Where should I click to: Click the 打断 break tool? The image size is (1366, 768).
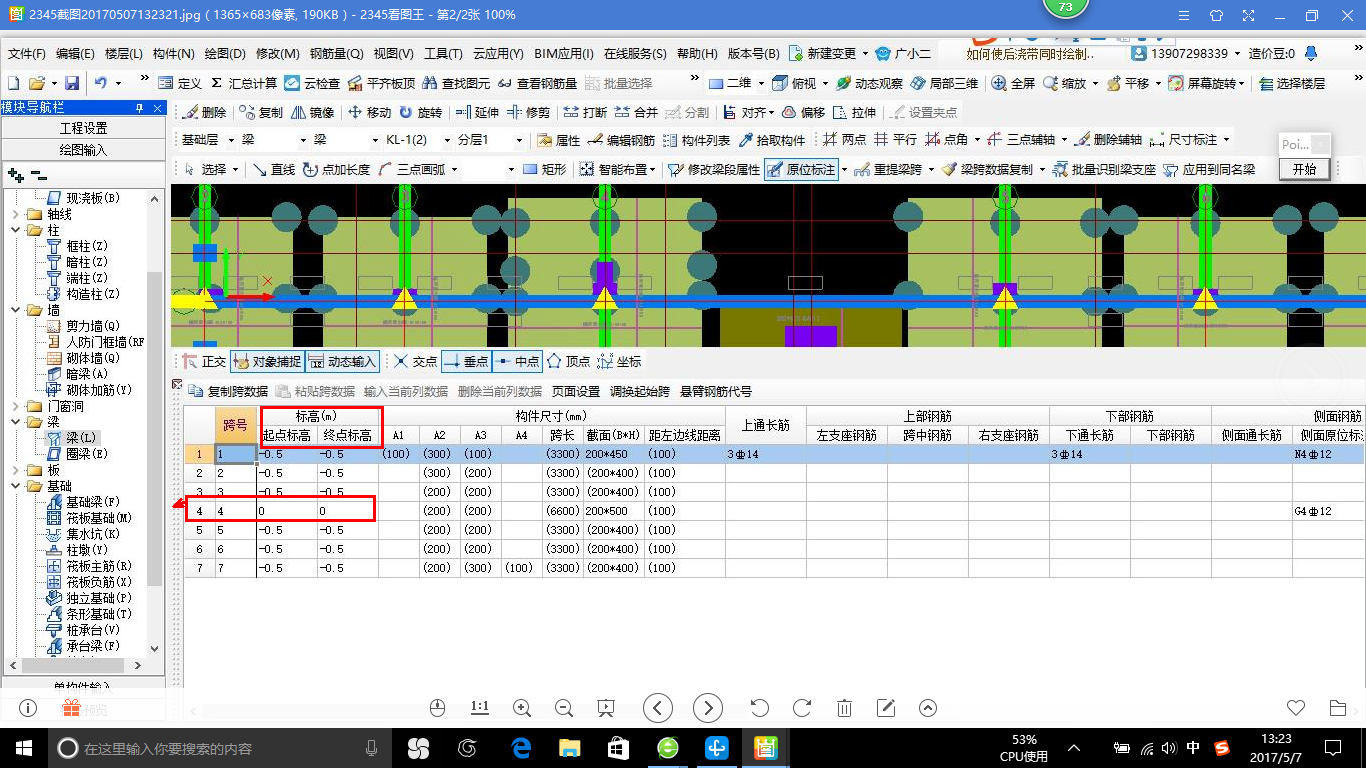(585, 113)
